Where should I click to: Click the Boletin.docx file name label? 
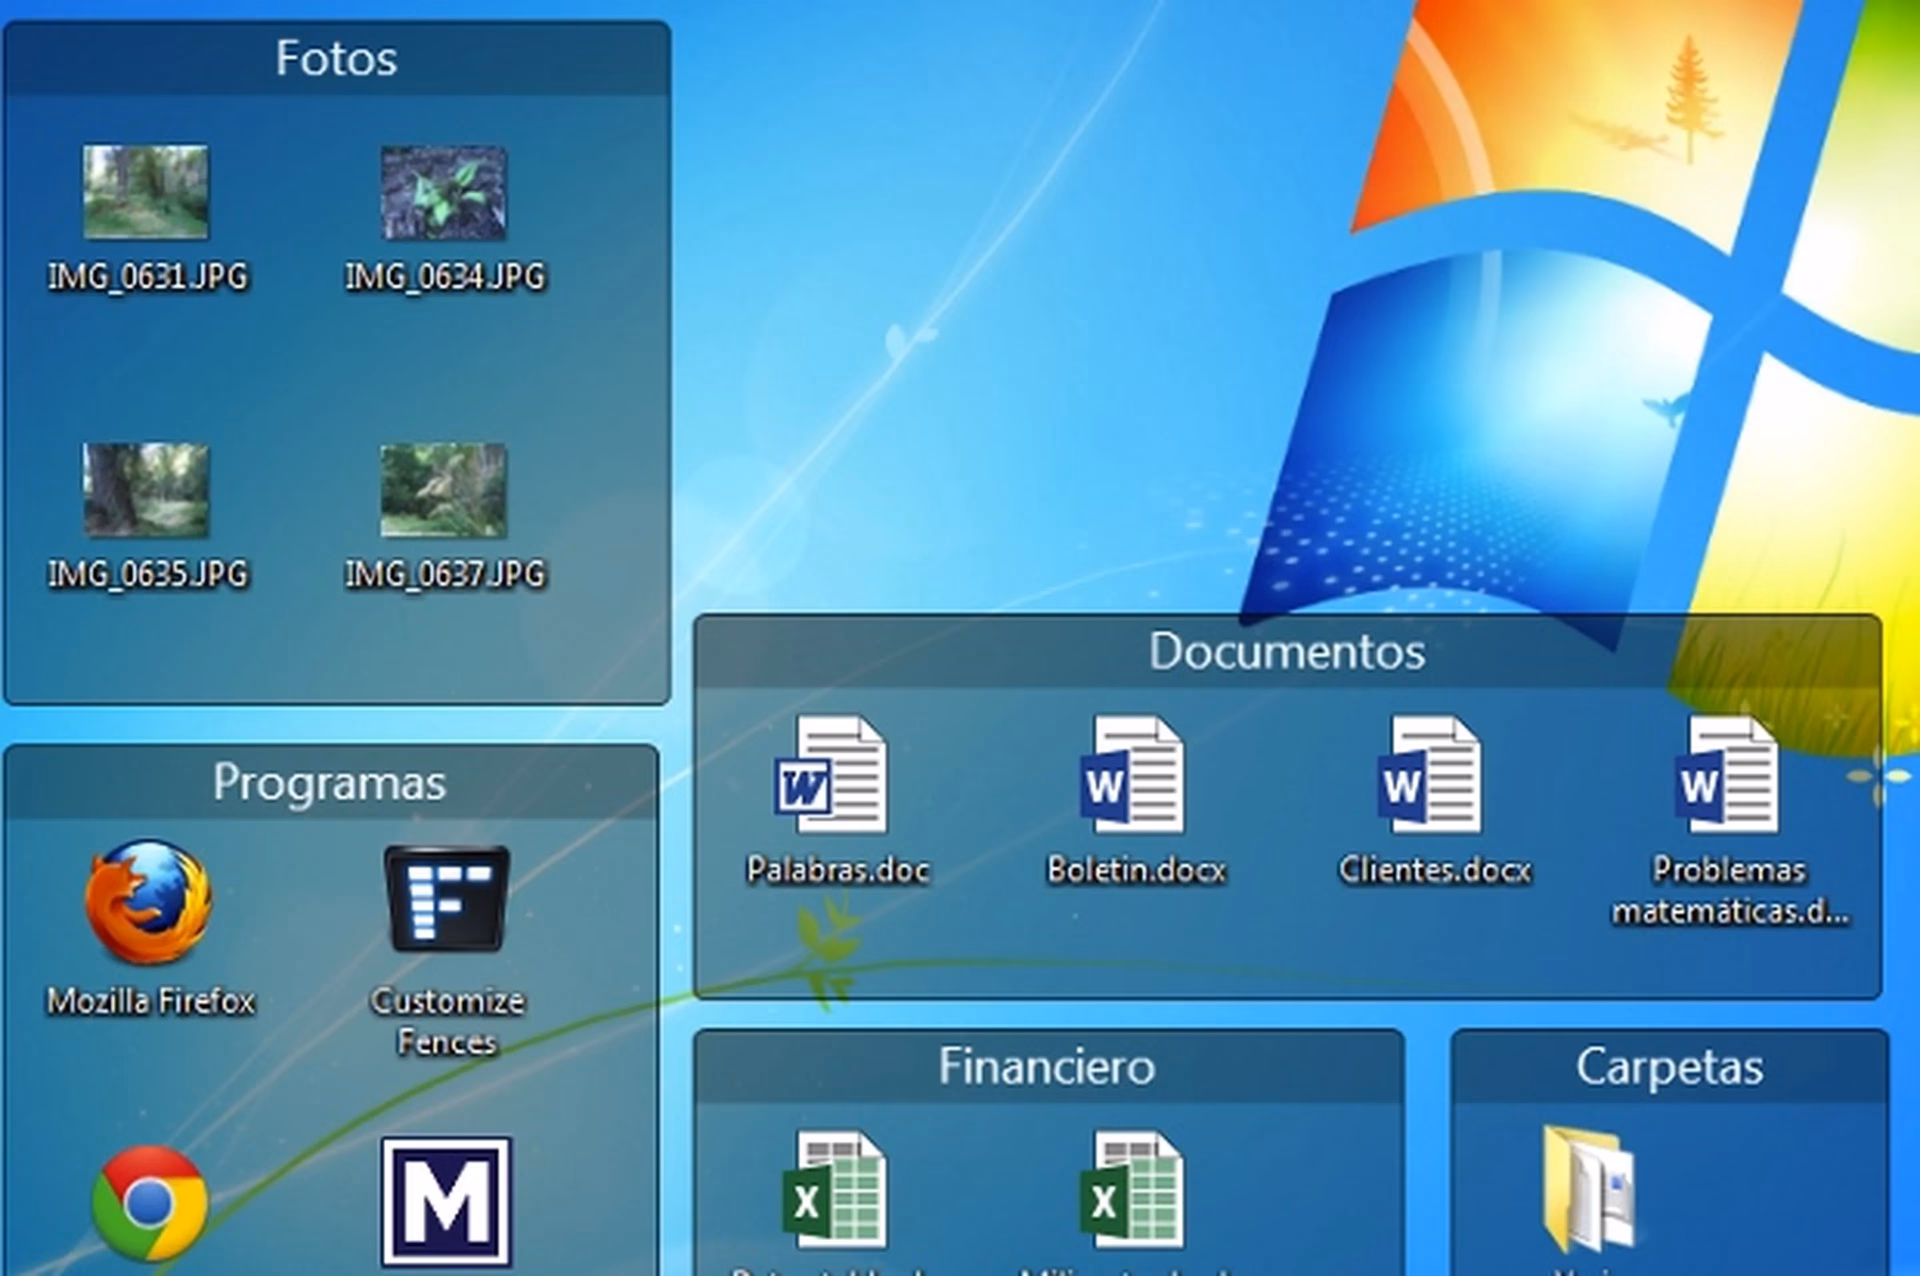coord(1136,870)
